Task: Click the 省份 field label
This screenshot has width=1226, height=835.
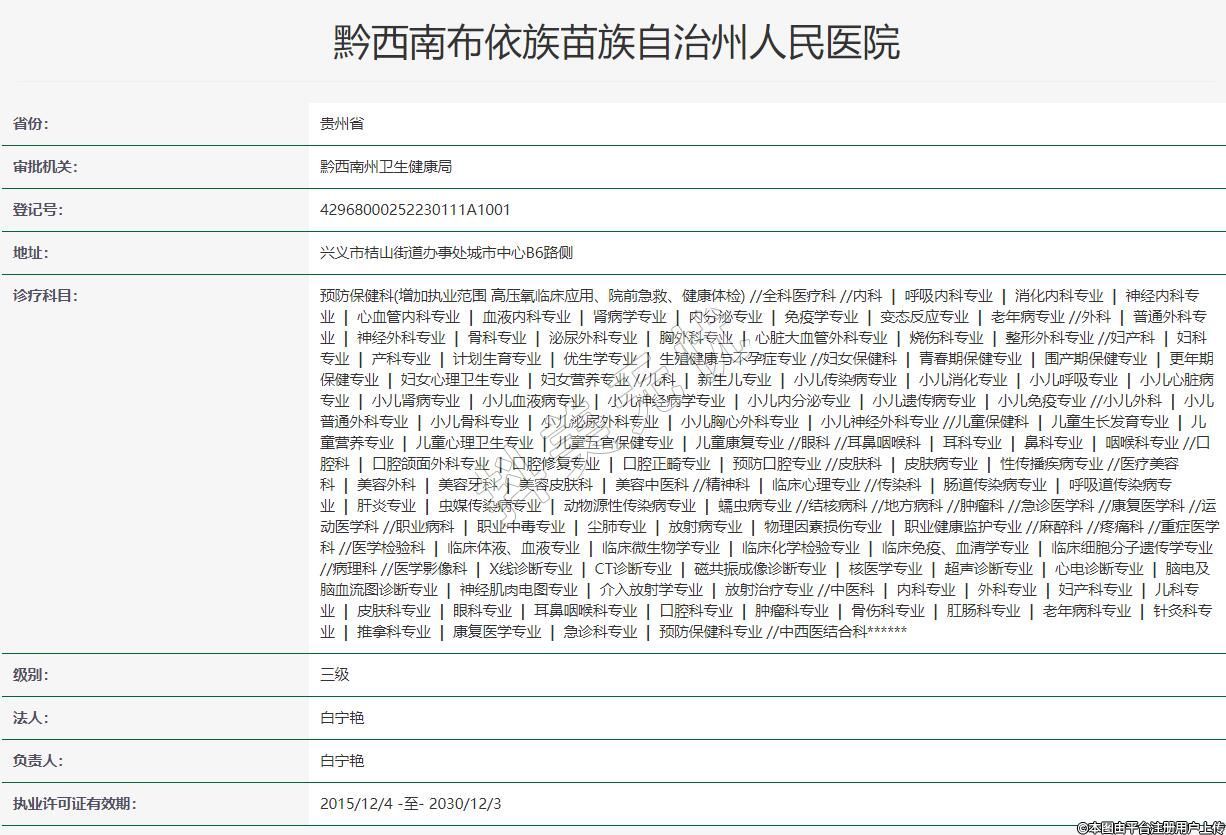Action: 30,124
